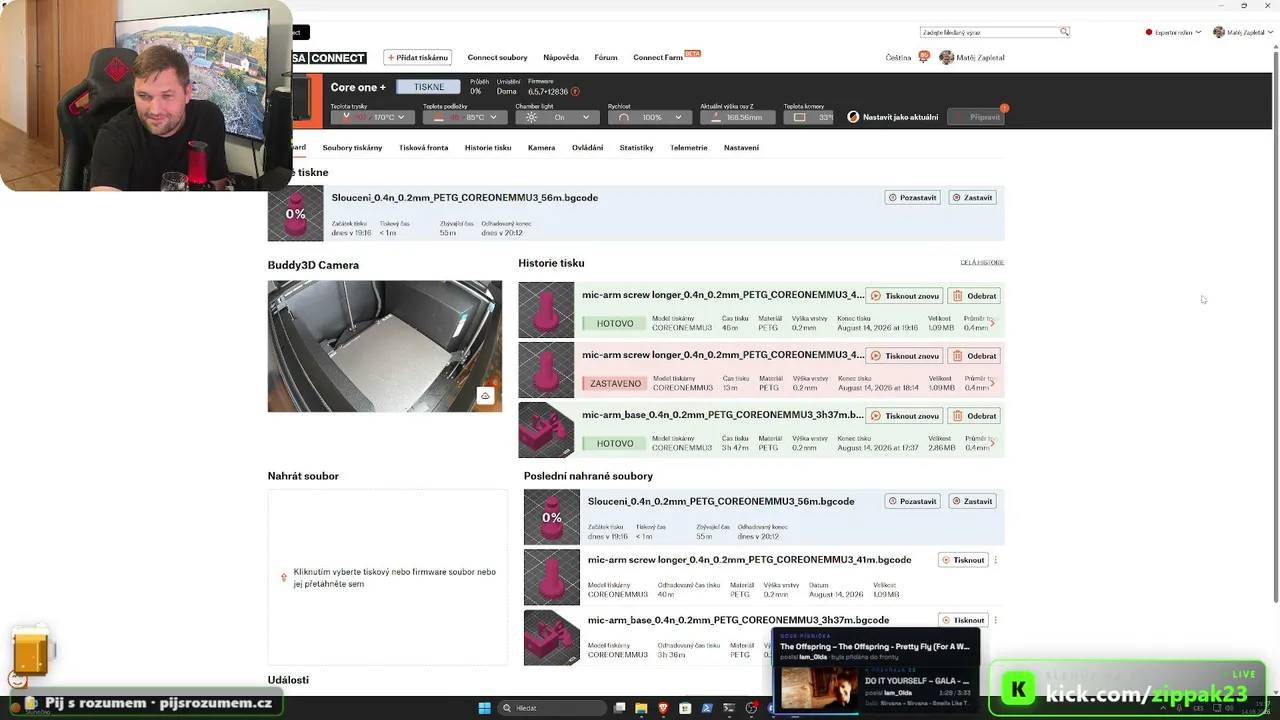Expand details arrow for the ZASTAVENO print row
Viewport: 1280px width, 720px height.
click(x=992, y=383)
